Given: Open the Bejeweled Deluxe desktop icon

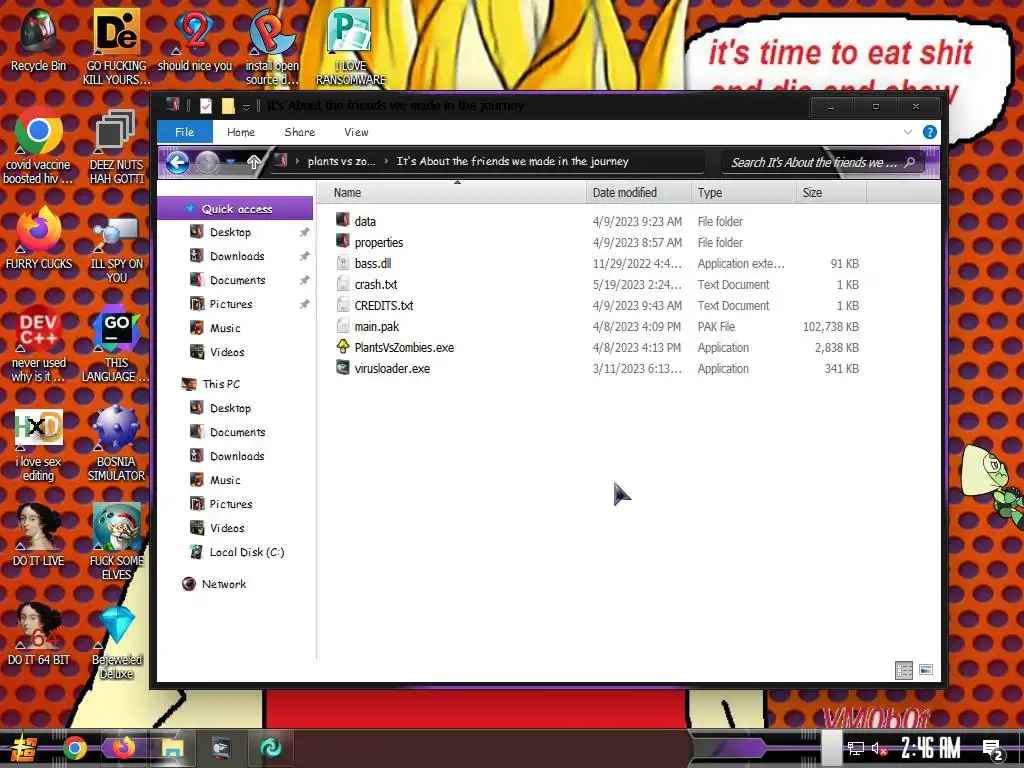Looking at the screenshot, I should pyautogui.click(x=116, y=641).
